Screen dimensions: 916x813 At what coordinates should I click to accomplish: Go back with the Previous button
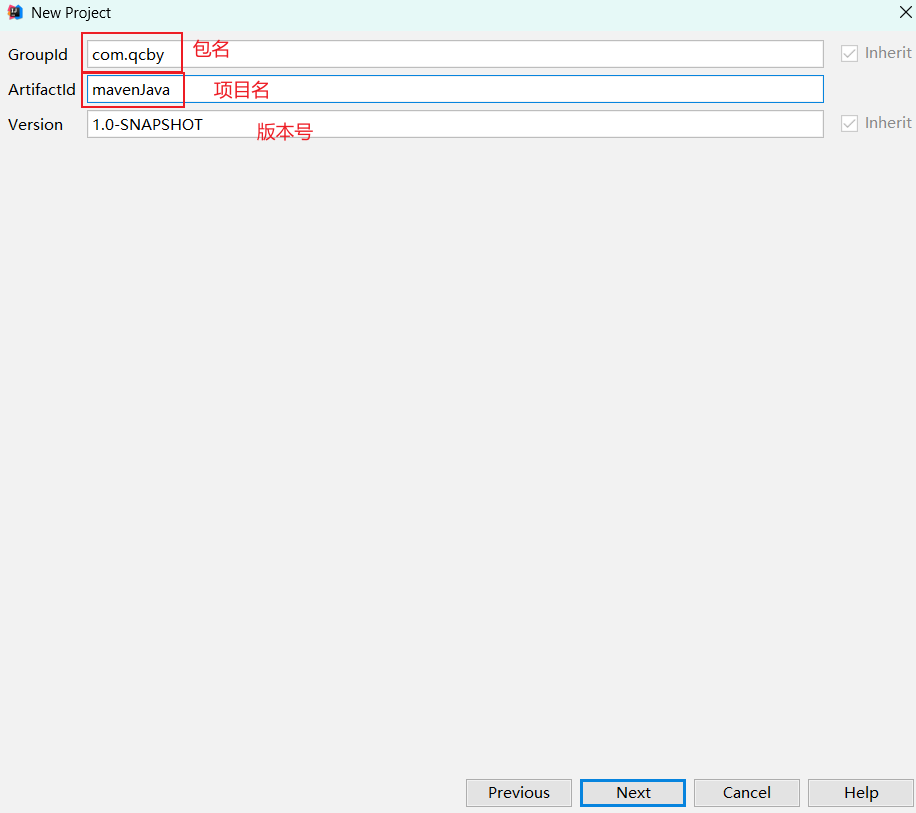pyautogui.click(x=519, y=793)
